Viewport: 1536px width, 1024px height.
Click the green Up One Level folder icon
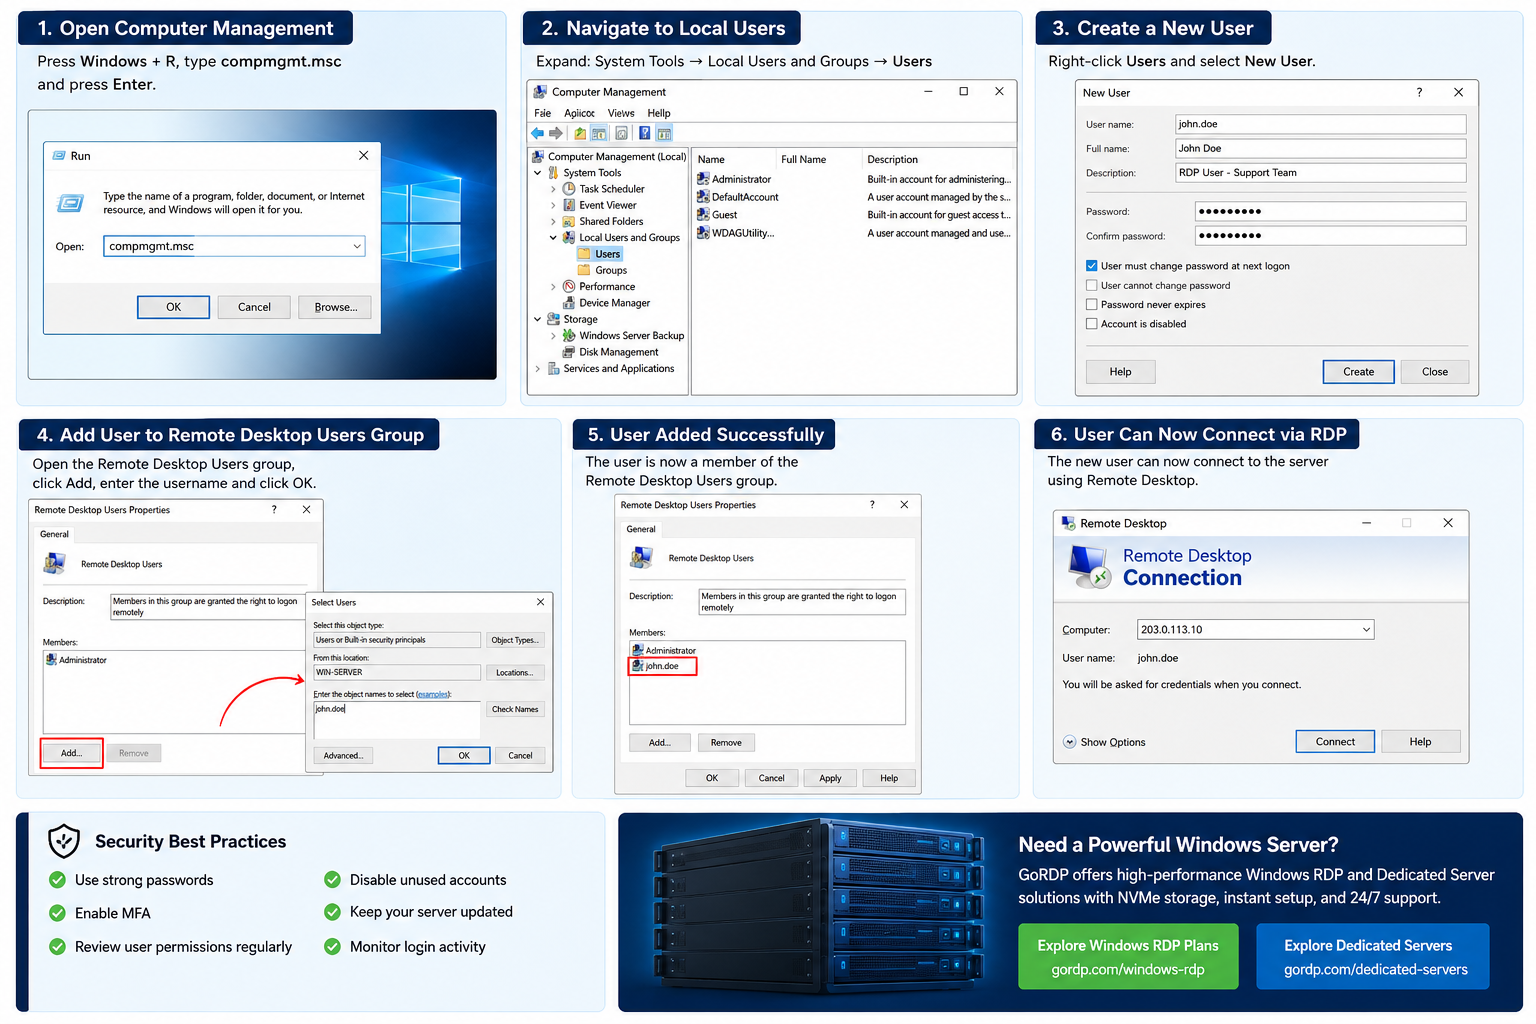point(580,133)
